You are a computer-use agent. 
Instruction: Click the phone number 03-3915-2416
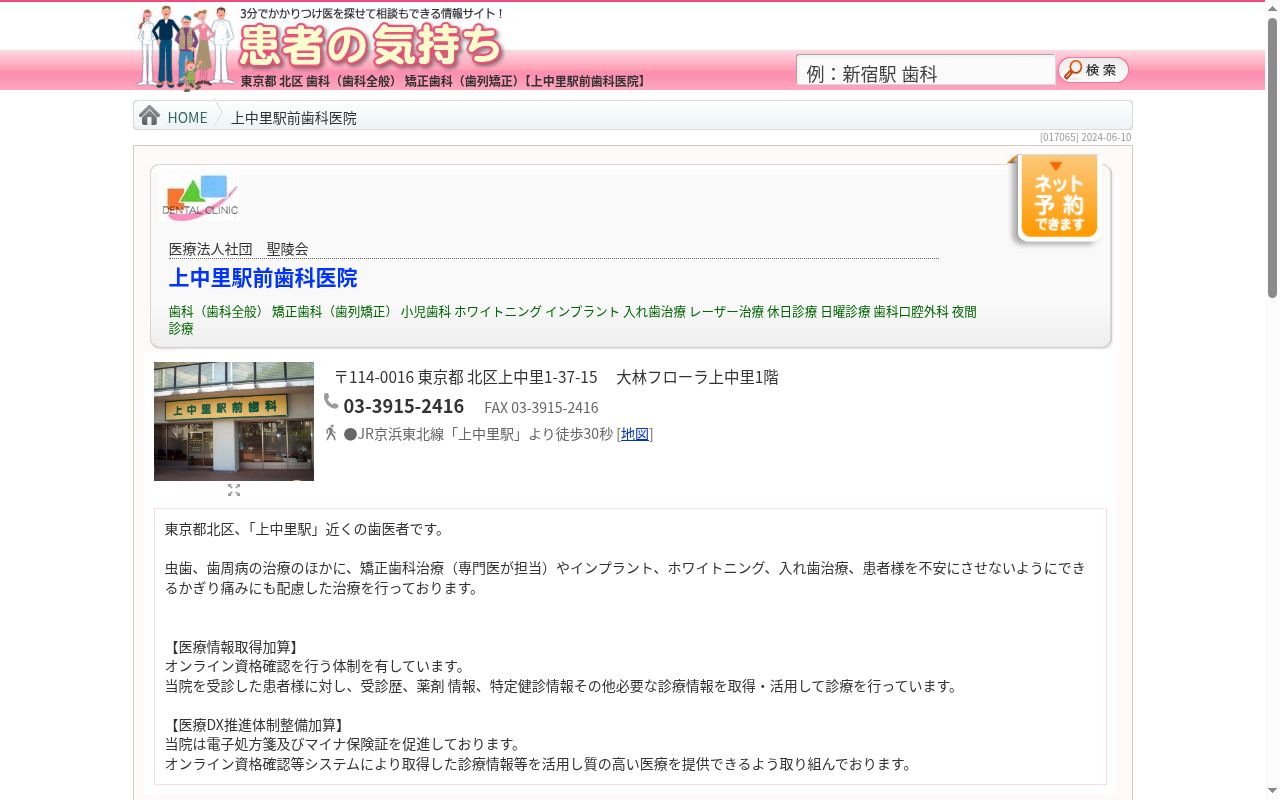404,406
